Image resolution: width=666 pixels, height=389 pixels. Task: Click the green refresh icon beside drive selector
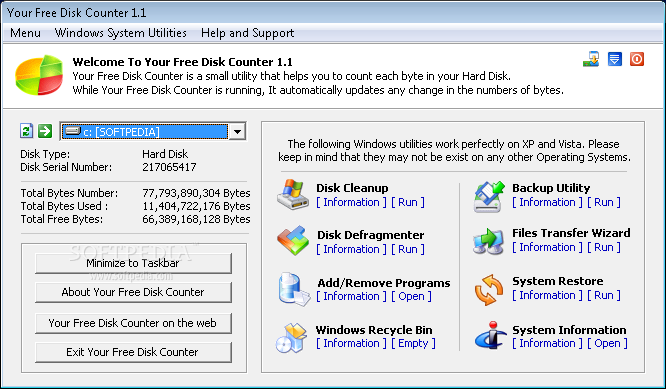point(26,131)
